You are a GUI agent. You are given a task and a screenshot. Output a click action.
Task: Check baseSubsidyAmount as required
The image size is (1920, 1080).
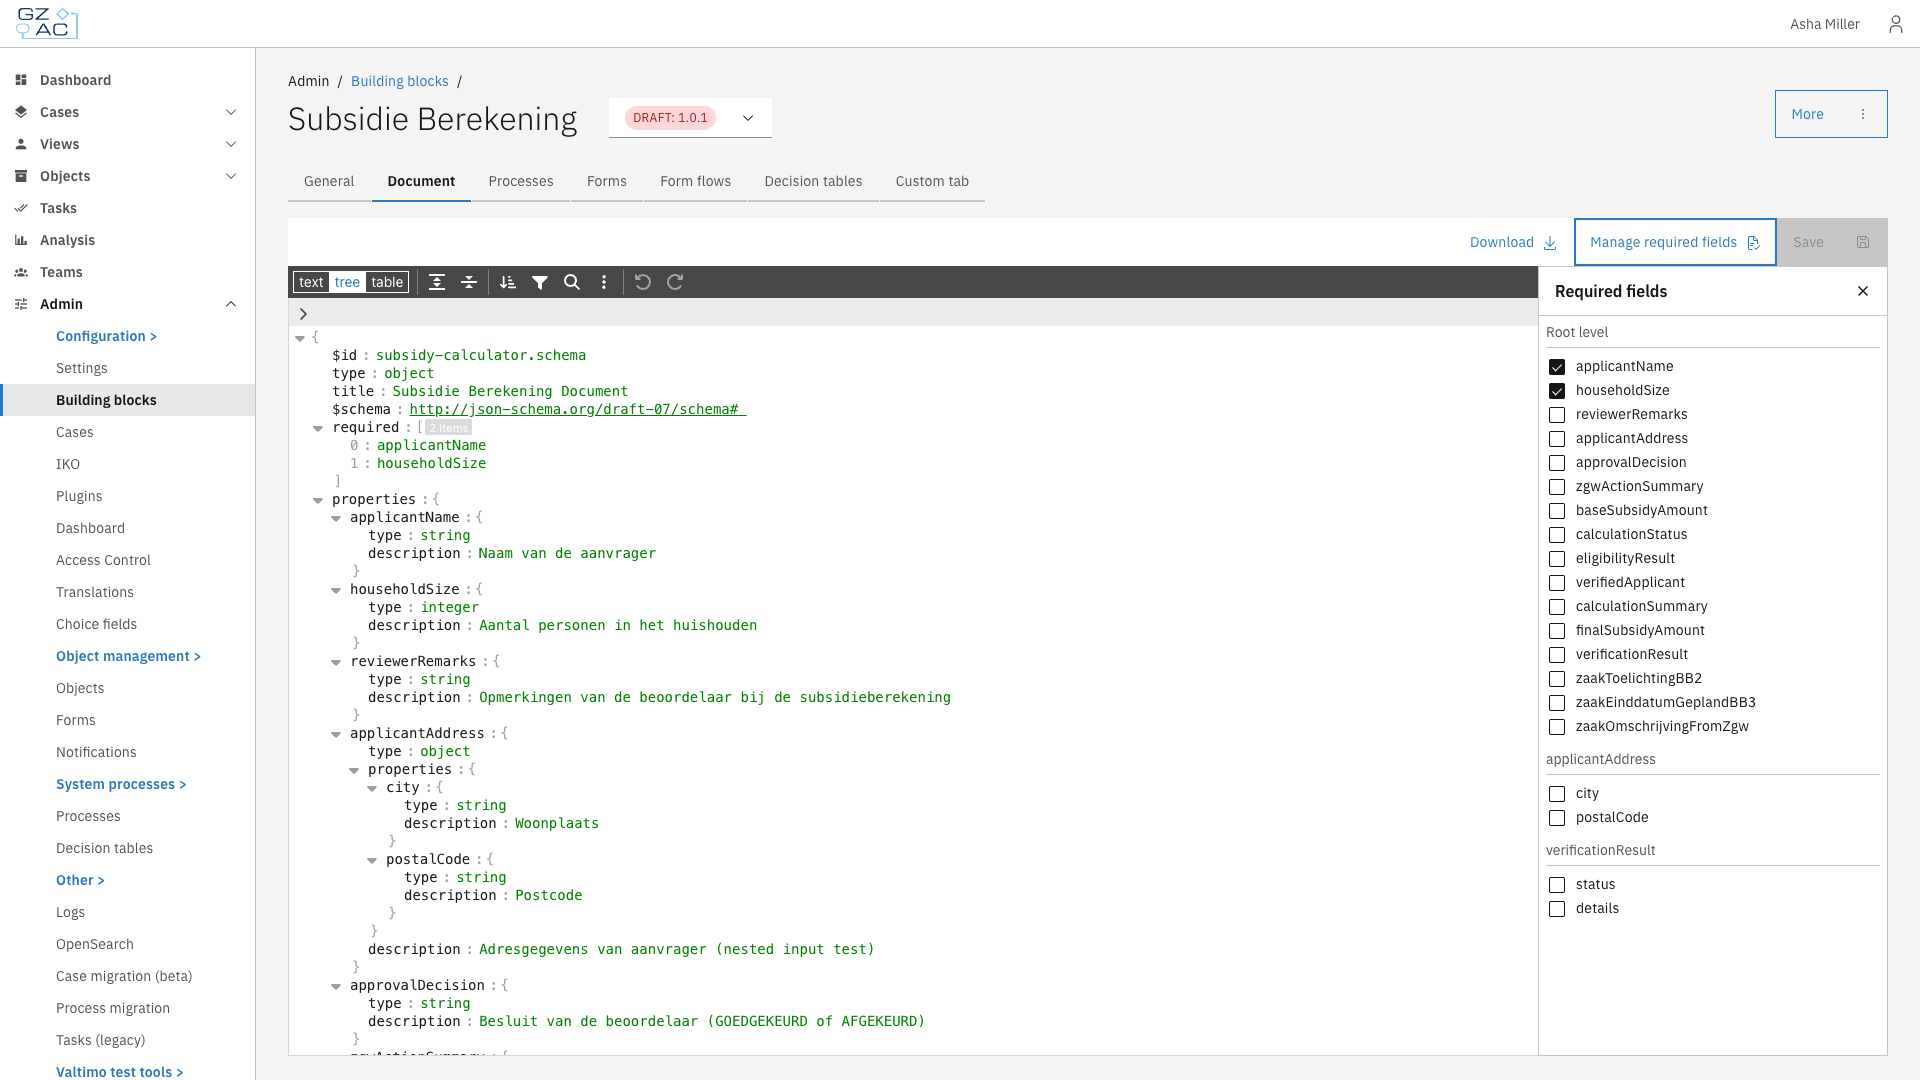coord(1557,511)
